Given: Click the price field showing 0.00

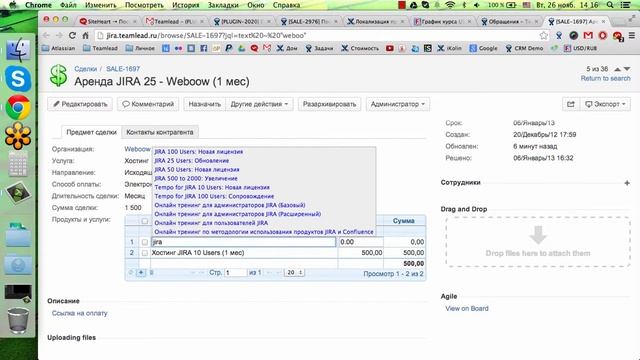Looking at the screenshot, I should click(x=361, y=242).
